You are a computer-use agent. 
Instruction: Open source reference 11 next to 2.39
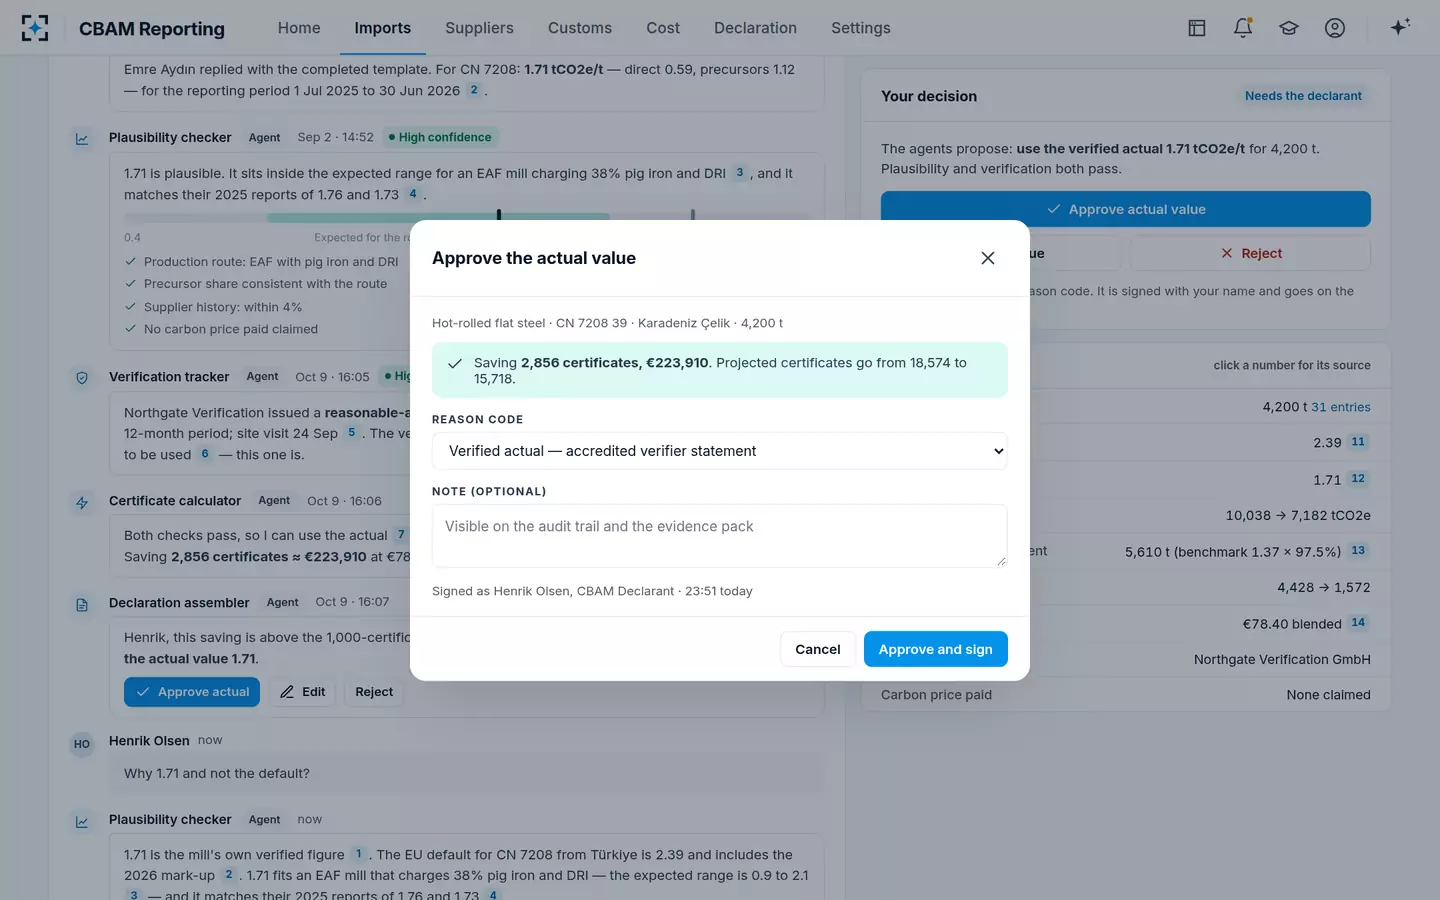(1358, 442)
